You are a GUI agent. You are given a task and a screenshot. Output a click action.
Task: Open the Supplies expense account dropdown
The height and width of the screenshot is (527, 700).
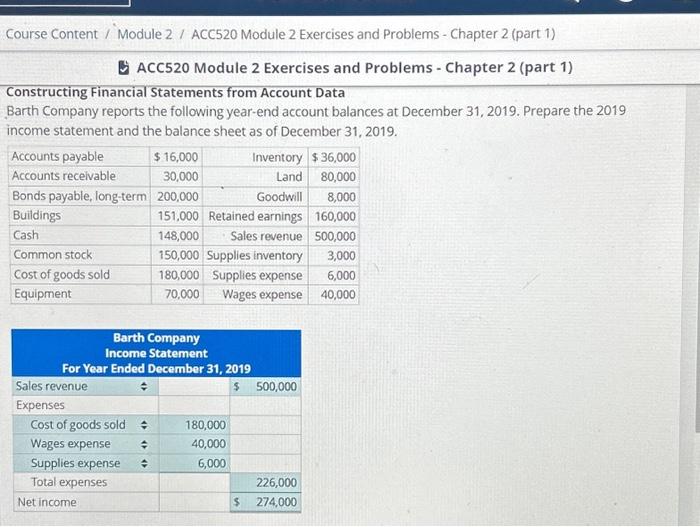click(x=85, y=463)
